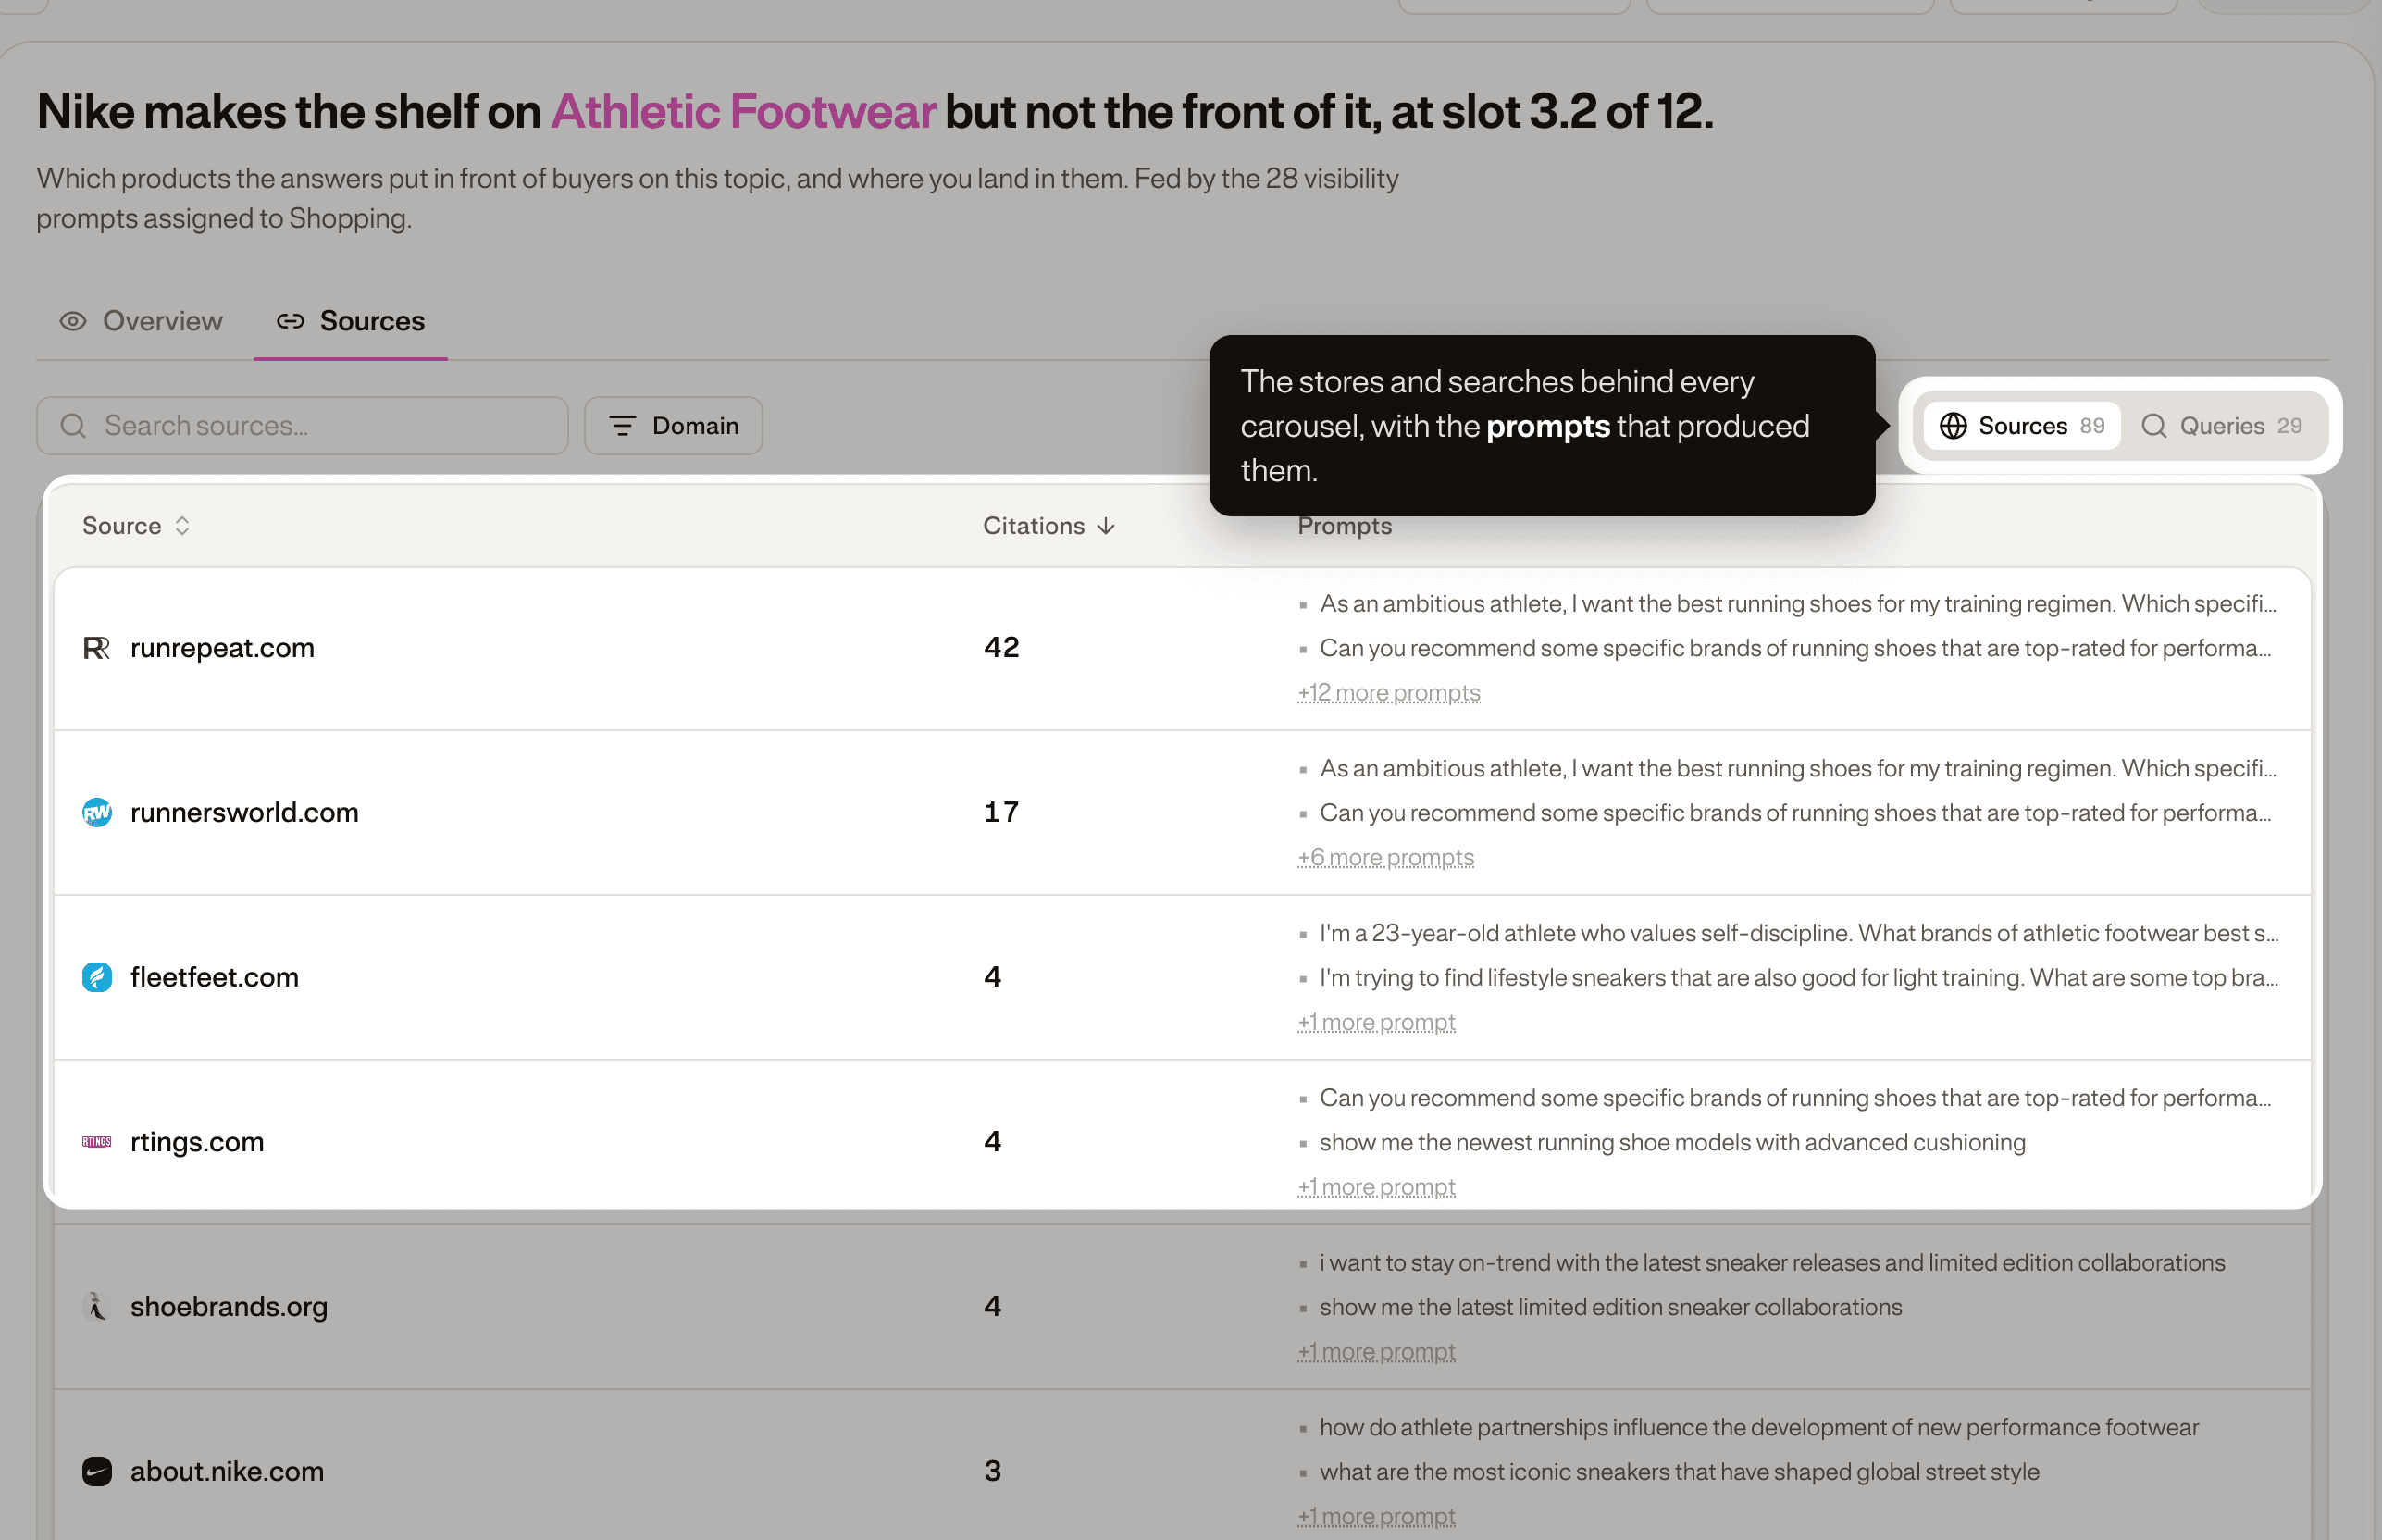Click the fleetfeet.com favicon icon
Viewport: 2382px width, 1540px height.
click(96, 978)
